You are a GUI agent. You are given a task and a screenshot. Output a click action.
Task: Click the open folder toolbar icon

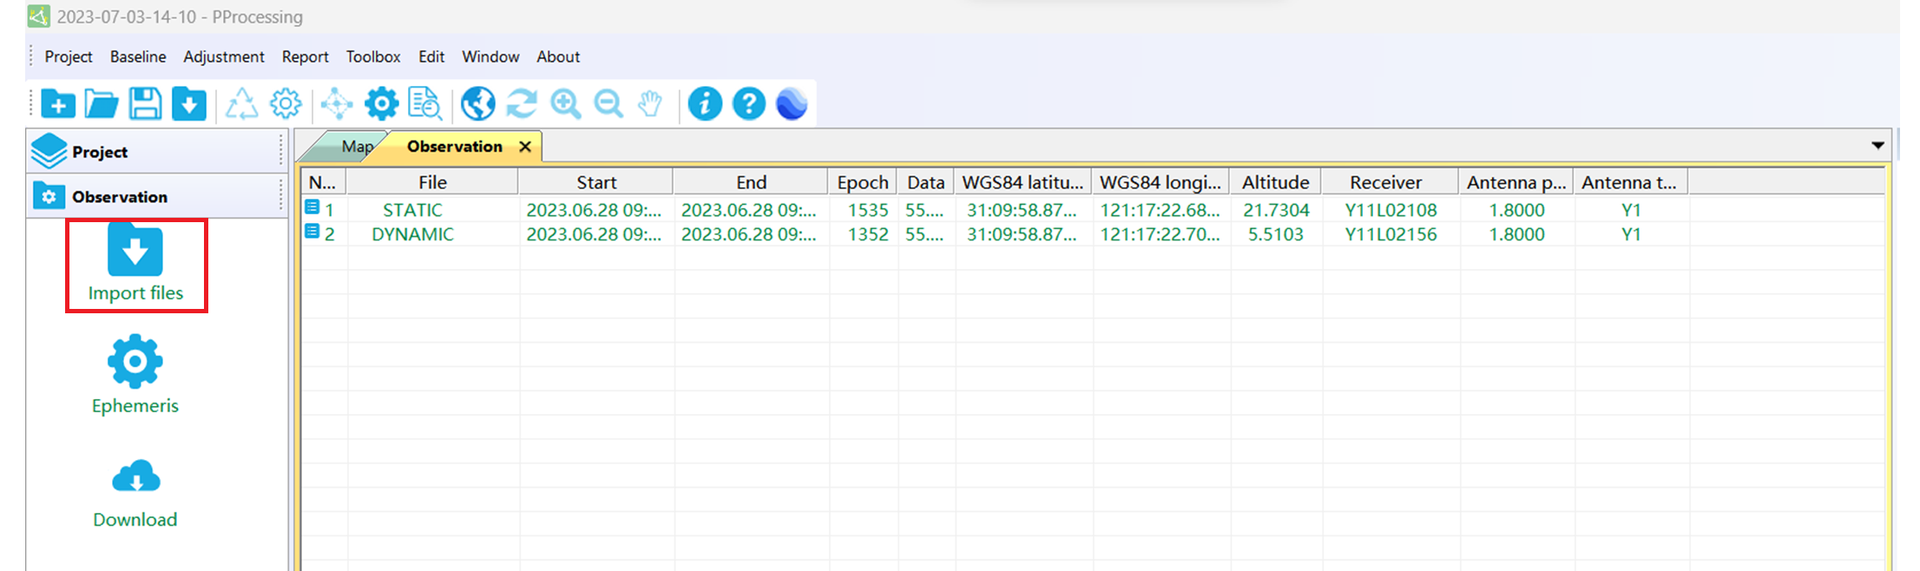(101, 104)
